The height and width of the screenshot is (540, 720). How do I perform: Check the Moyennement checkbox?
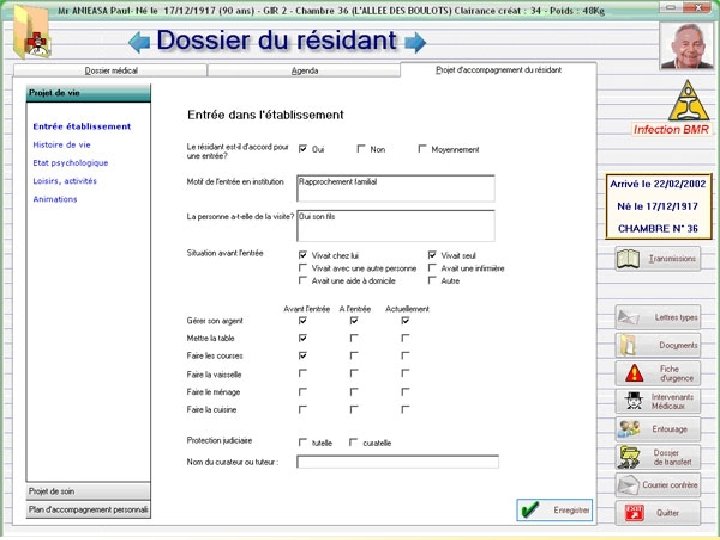422,149
